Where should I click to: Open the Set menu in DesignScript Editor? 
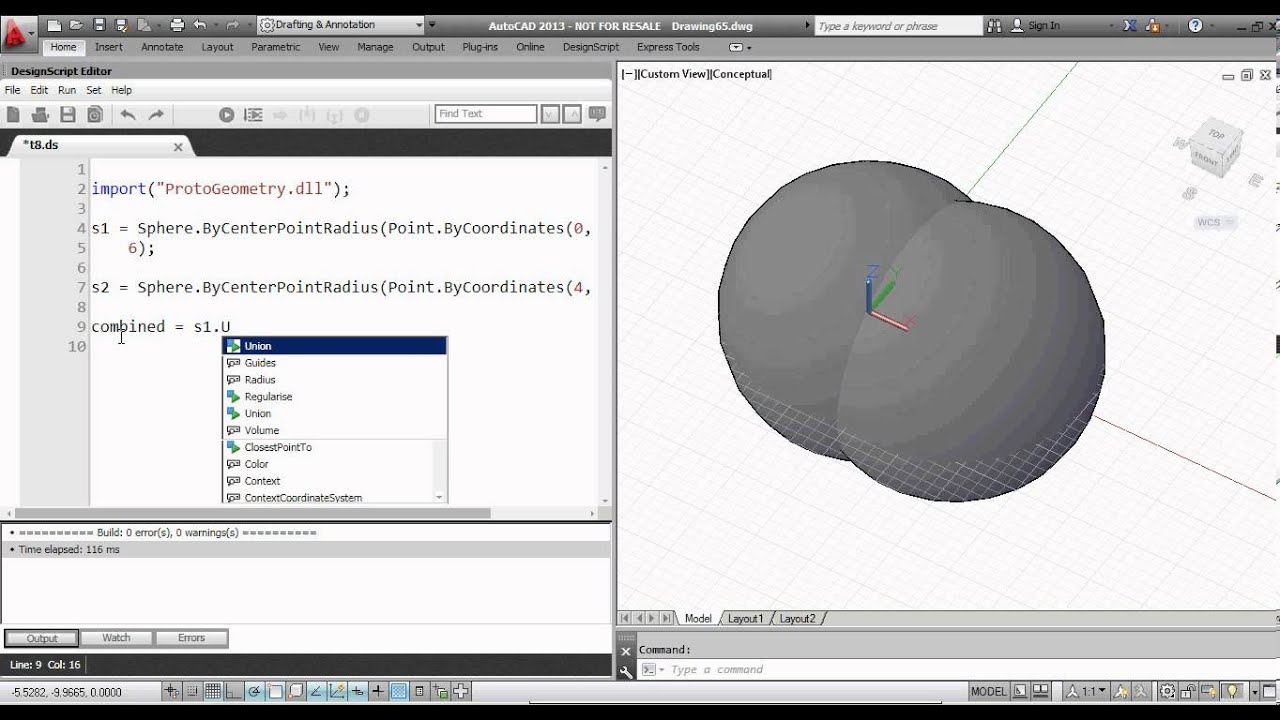click(x=93, y=90)
